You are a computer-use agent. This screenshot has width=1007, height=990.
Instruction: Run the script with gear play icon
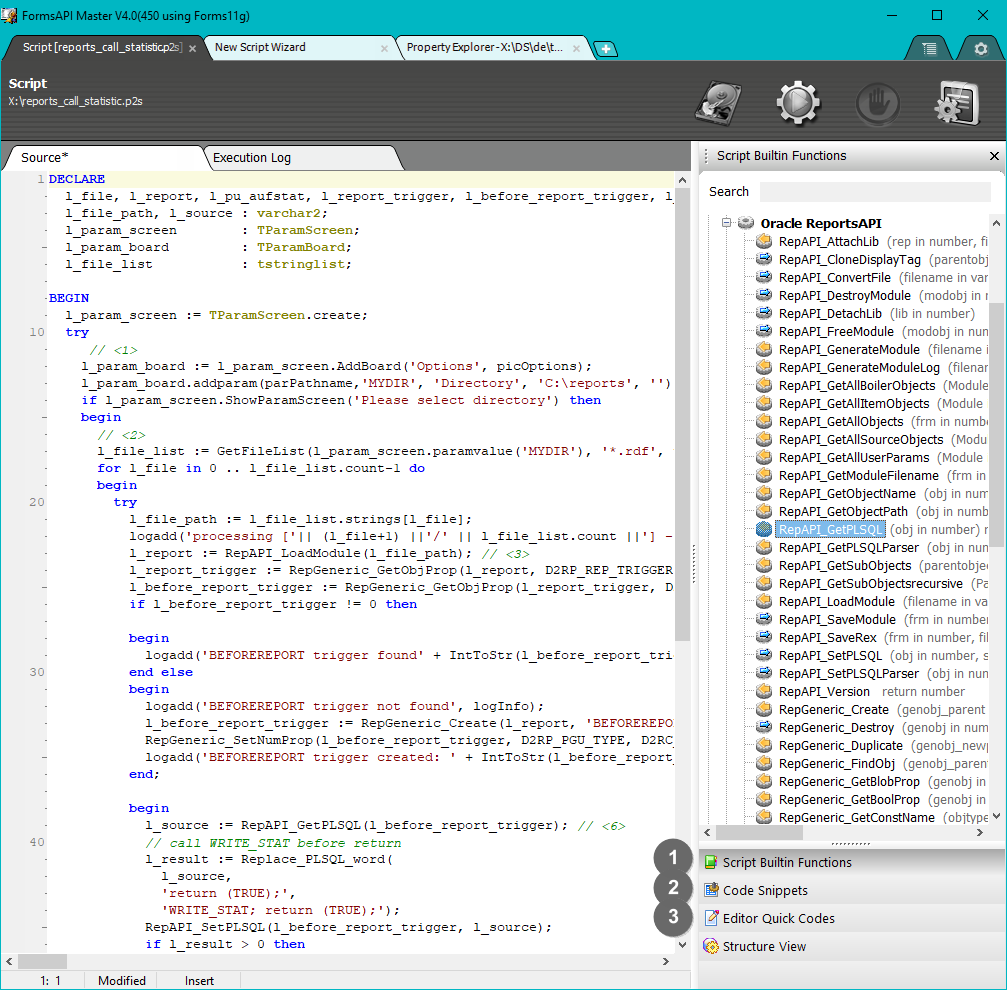coord(798,102)
